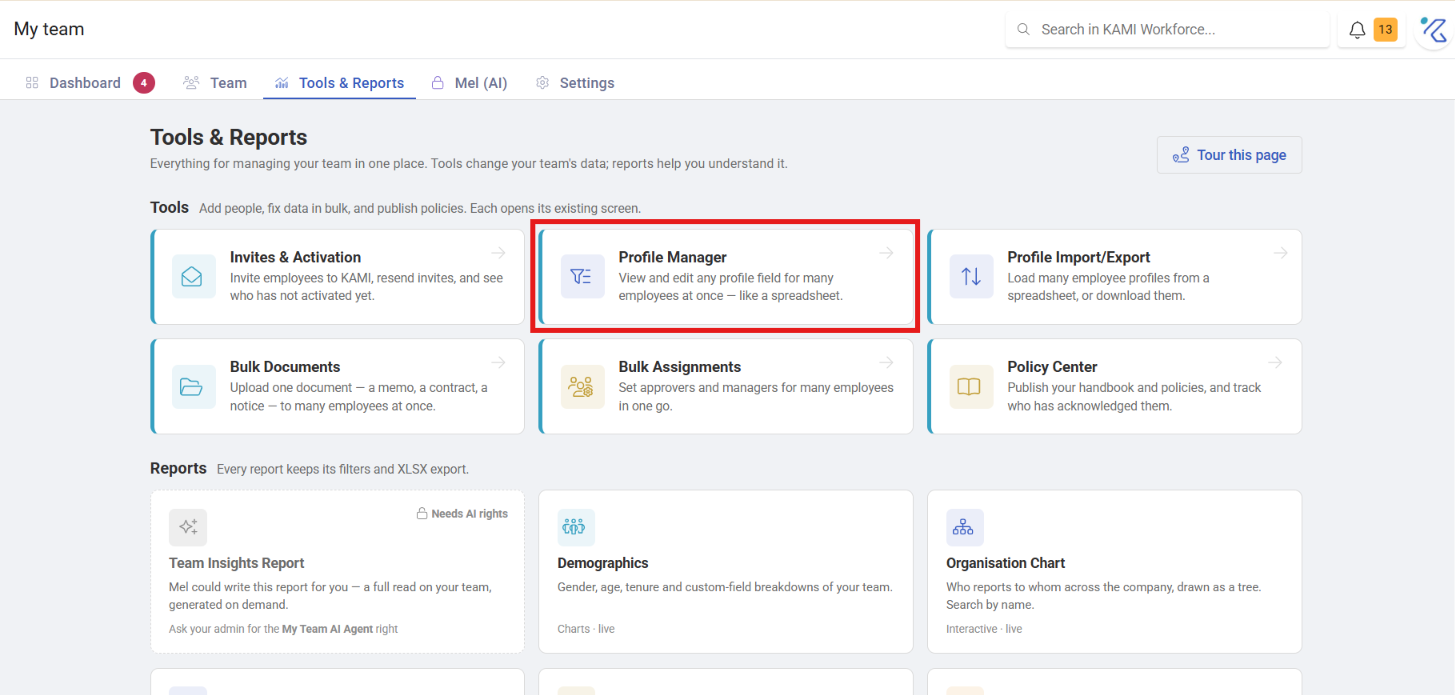The width and height of the screenshot is (1455, 695).
Task: Click the Policy Center book icon
Action: (x=971, y=387)
